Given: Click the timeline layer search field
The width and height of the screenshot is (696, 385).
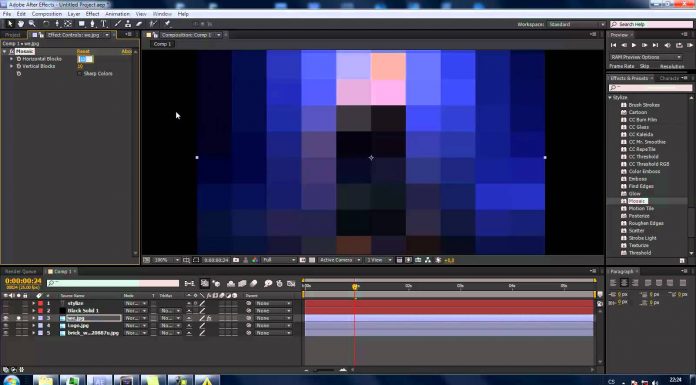Looking at the screenshot, I should pyautogui.click(x=113, y=283).
